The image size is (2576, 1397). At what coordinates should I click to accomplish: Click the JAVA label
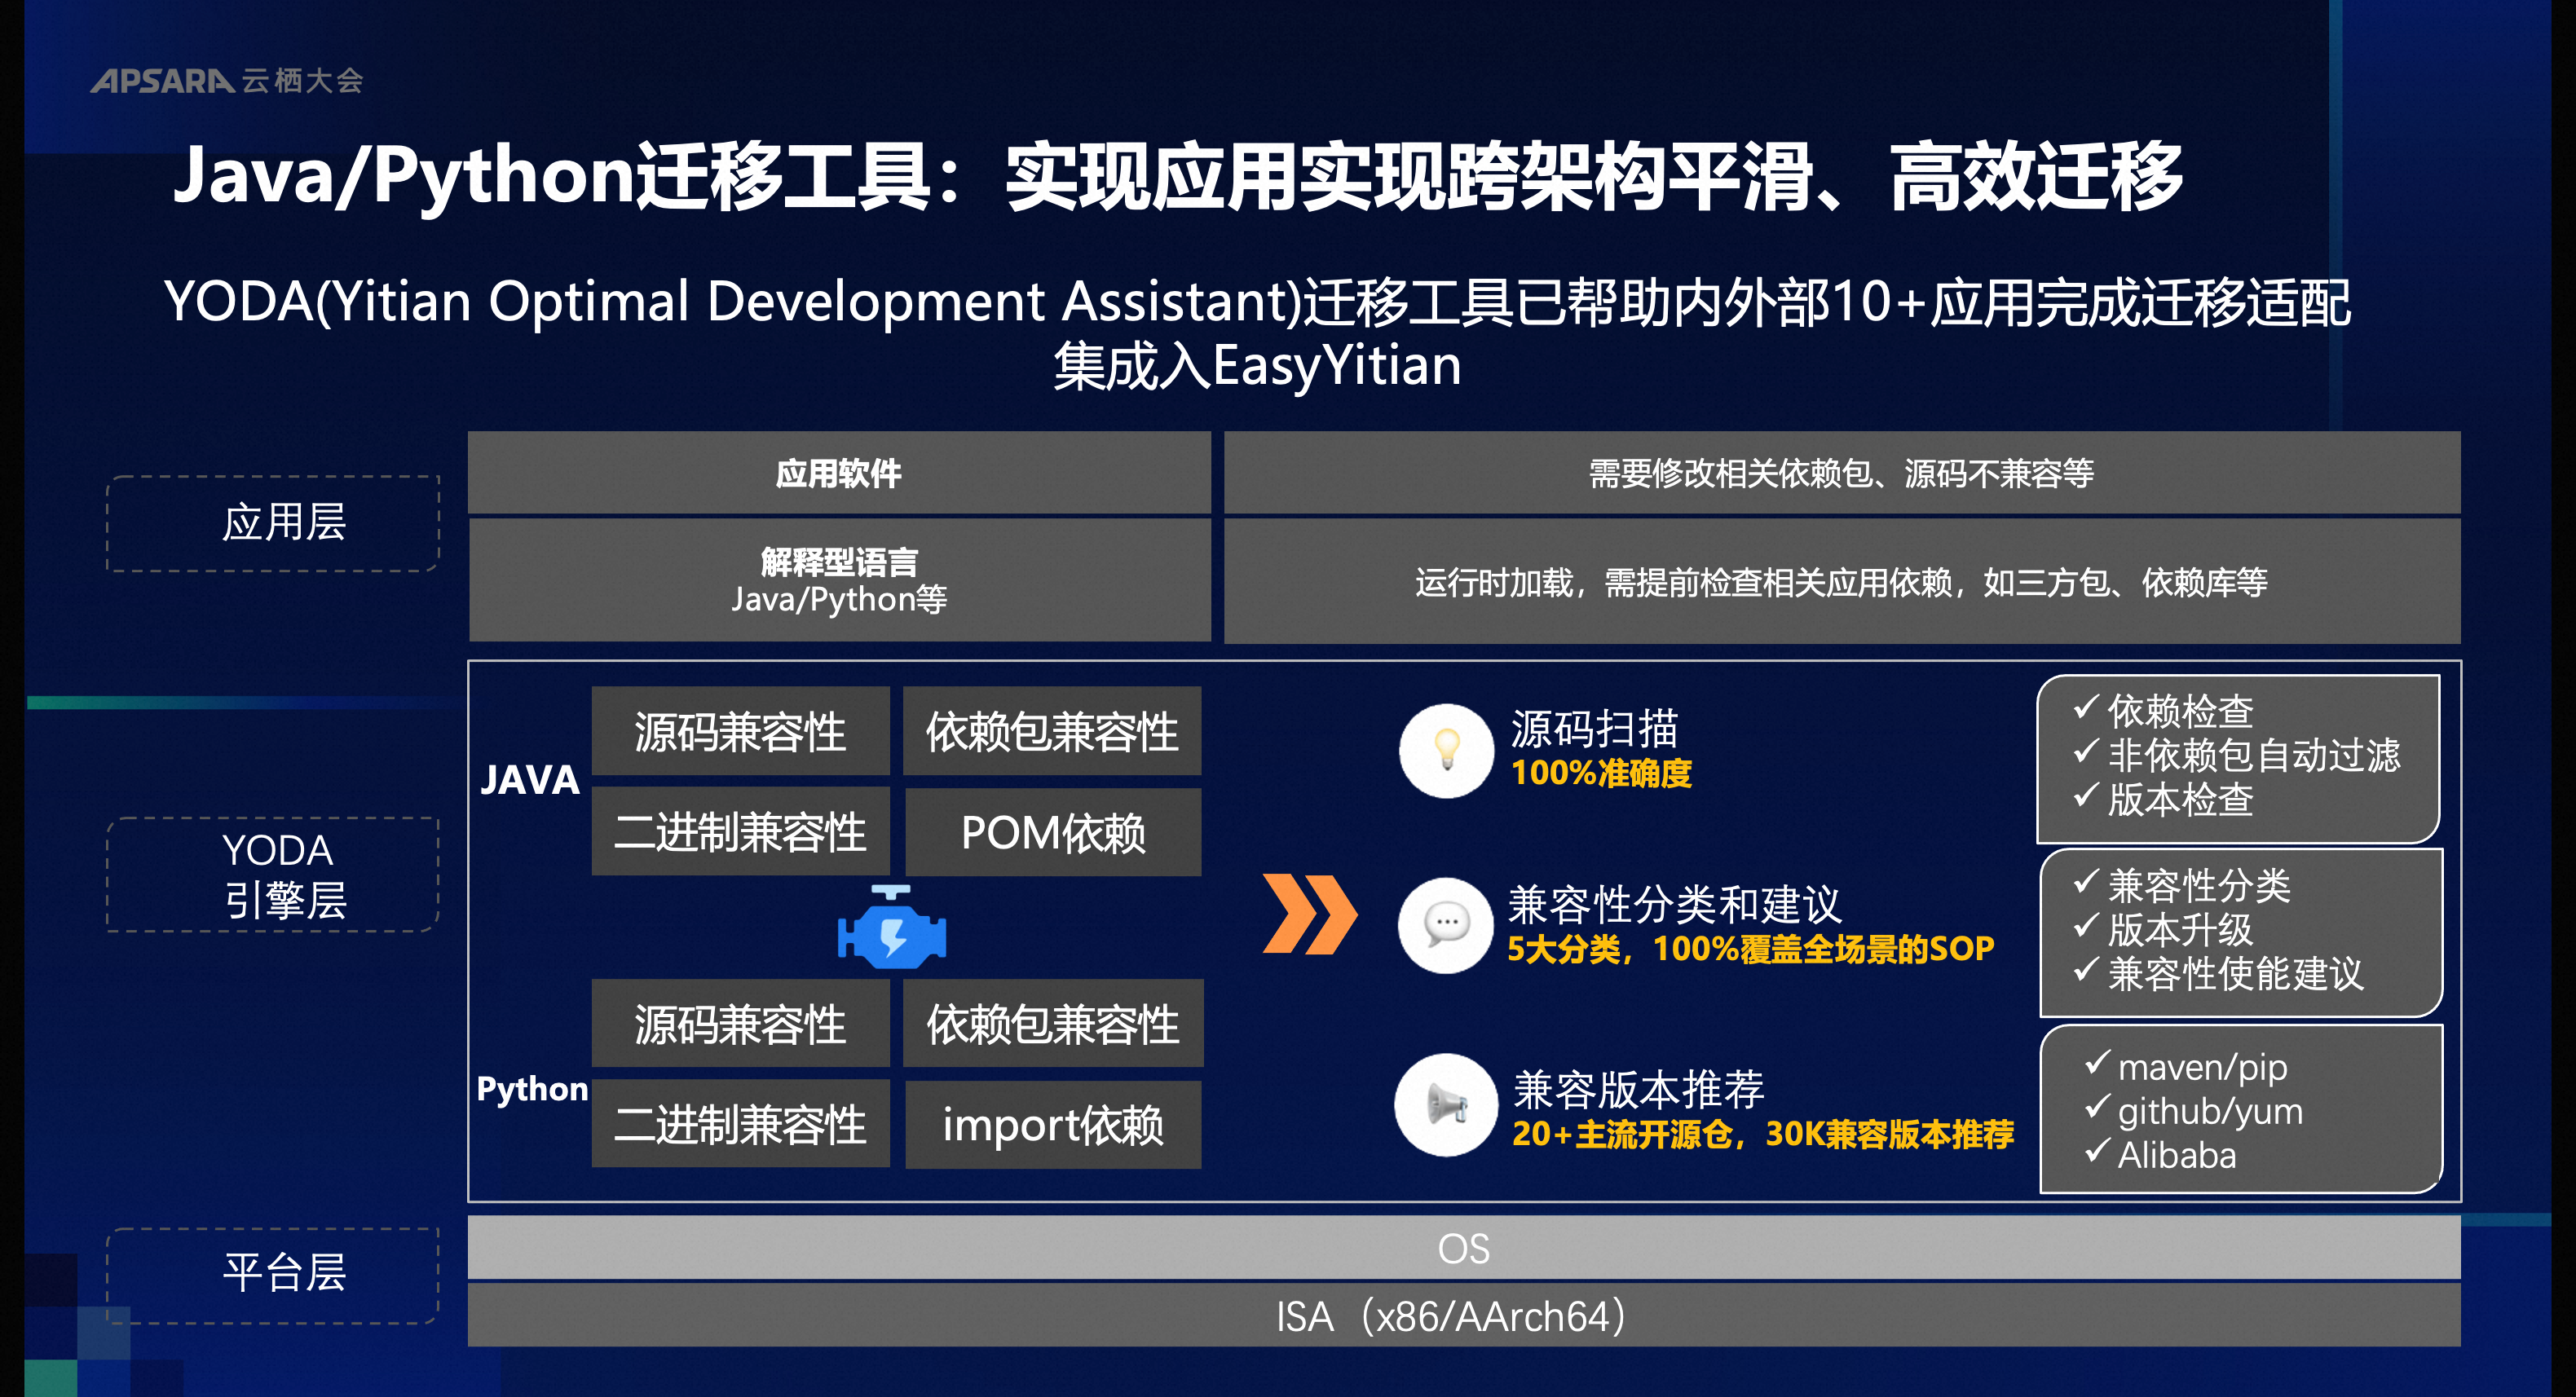point(530,780)
